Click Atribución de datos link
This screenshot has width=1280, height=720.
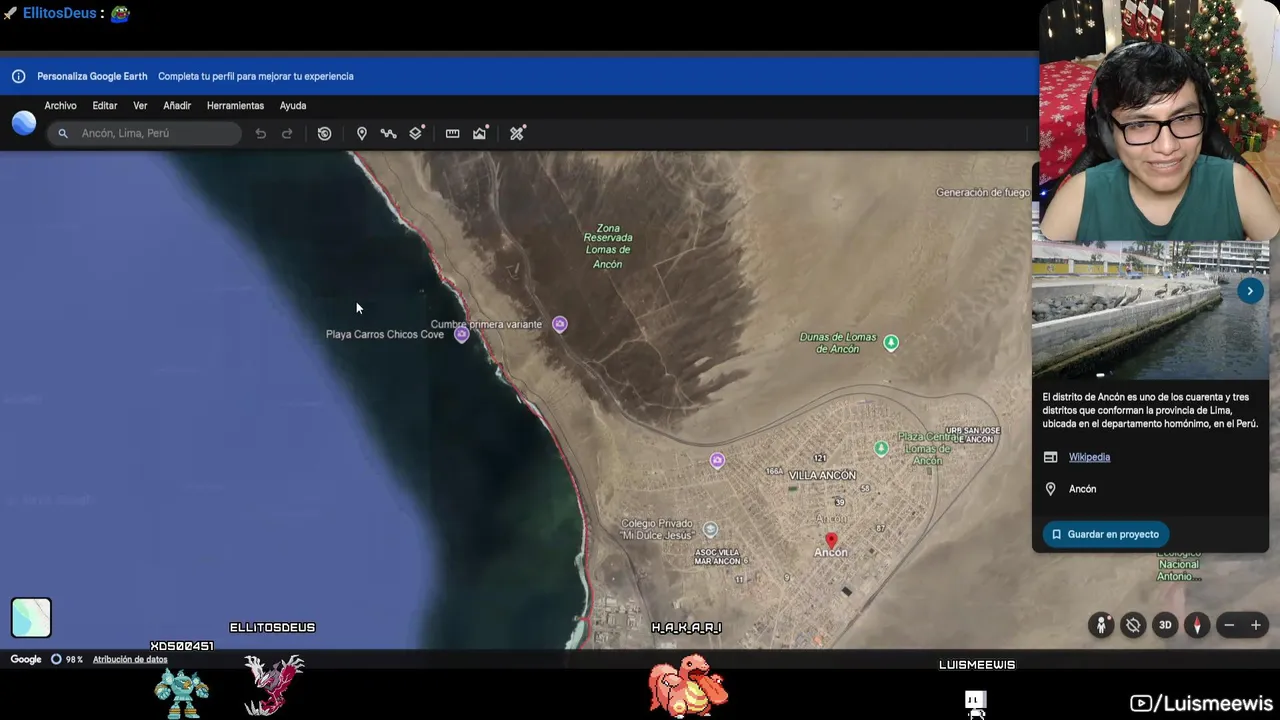tap(130, 659)
